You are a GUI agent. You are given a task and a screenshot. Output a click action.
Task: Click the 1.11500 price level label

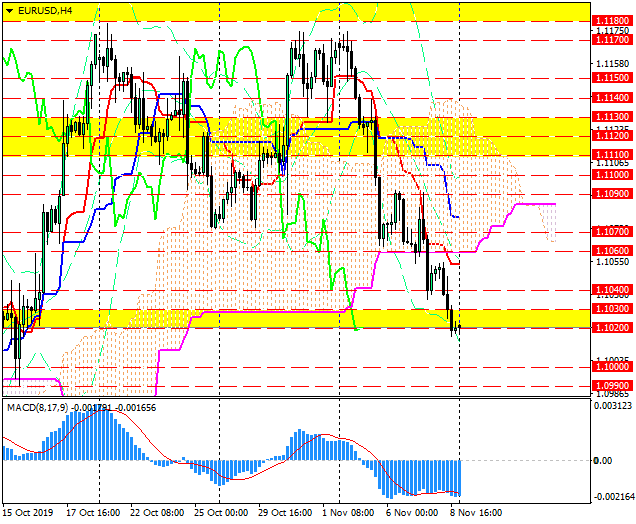pos(610,77)
